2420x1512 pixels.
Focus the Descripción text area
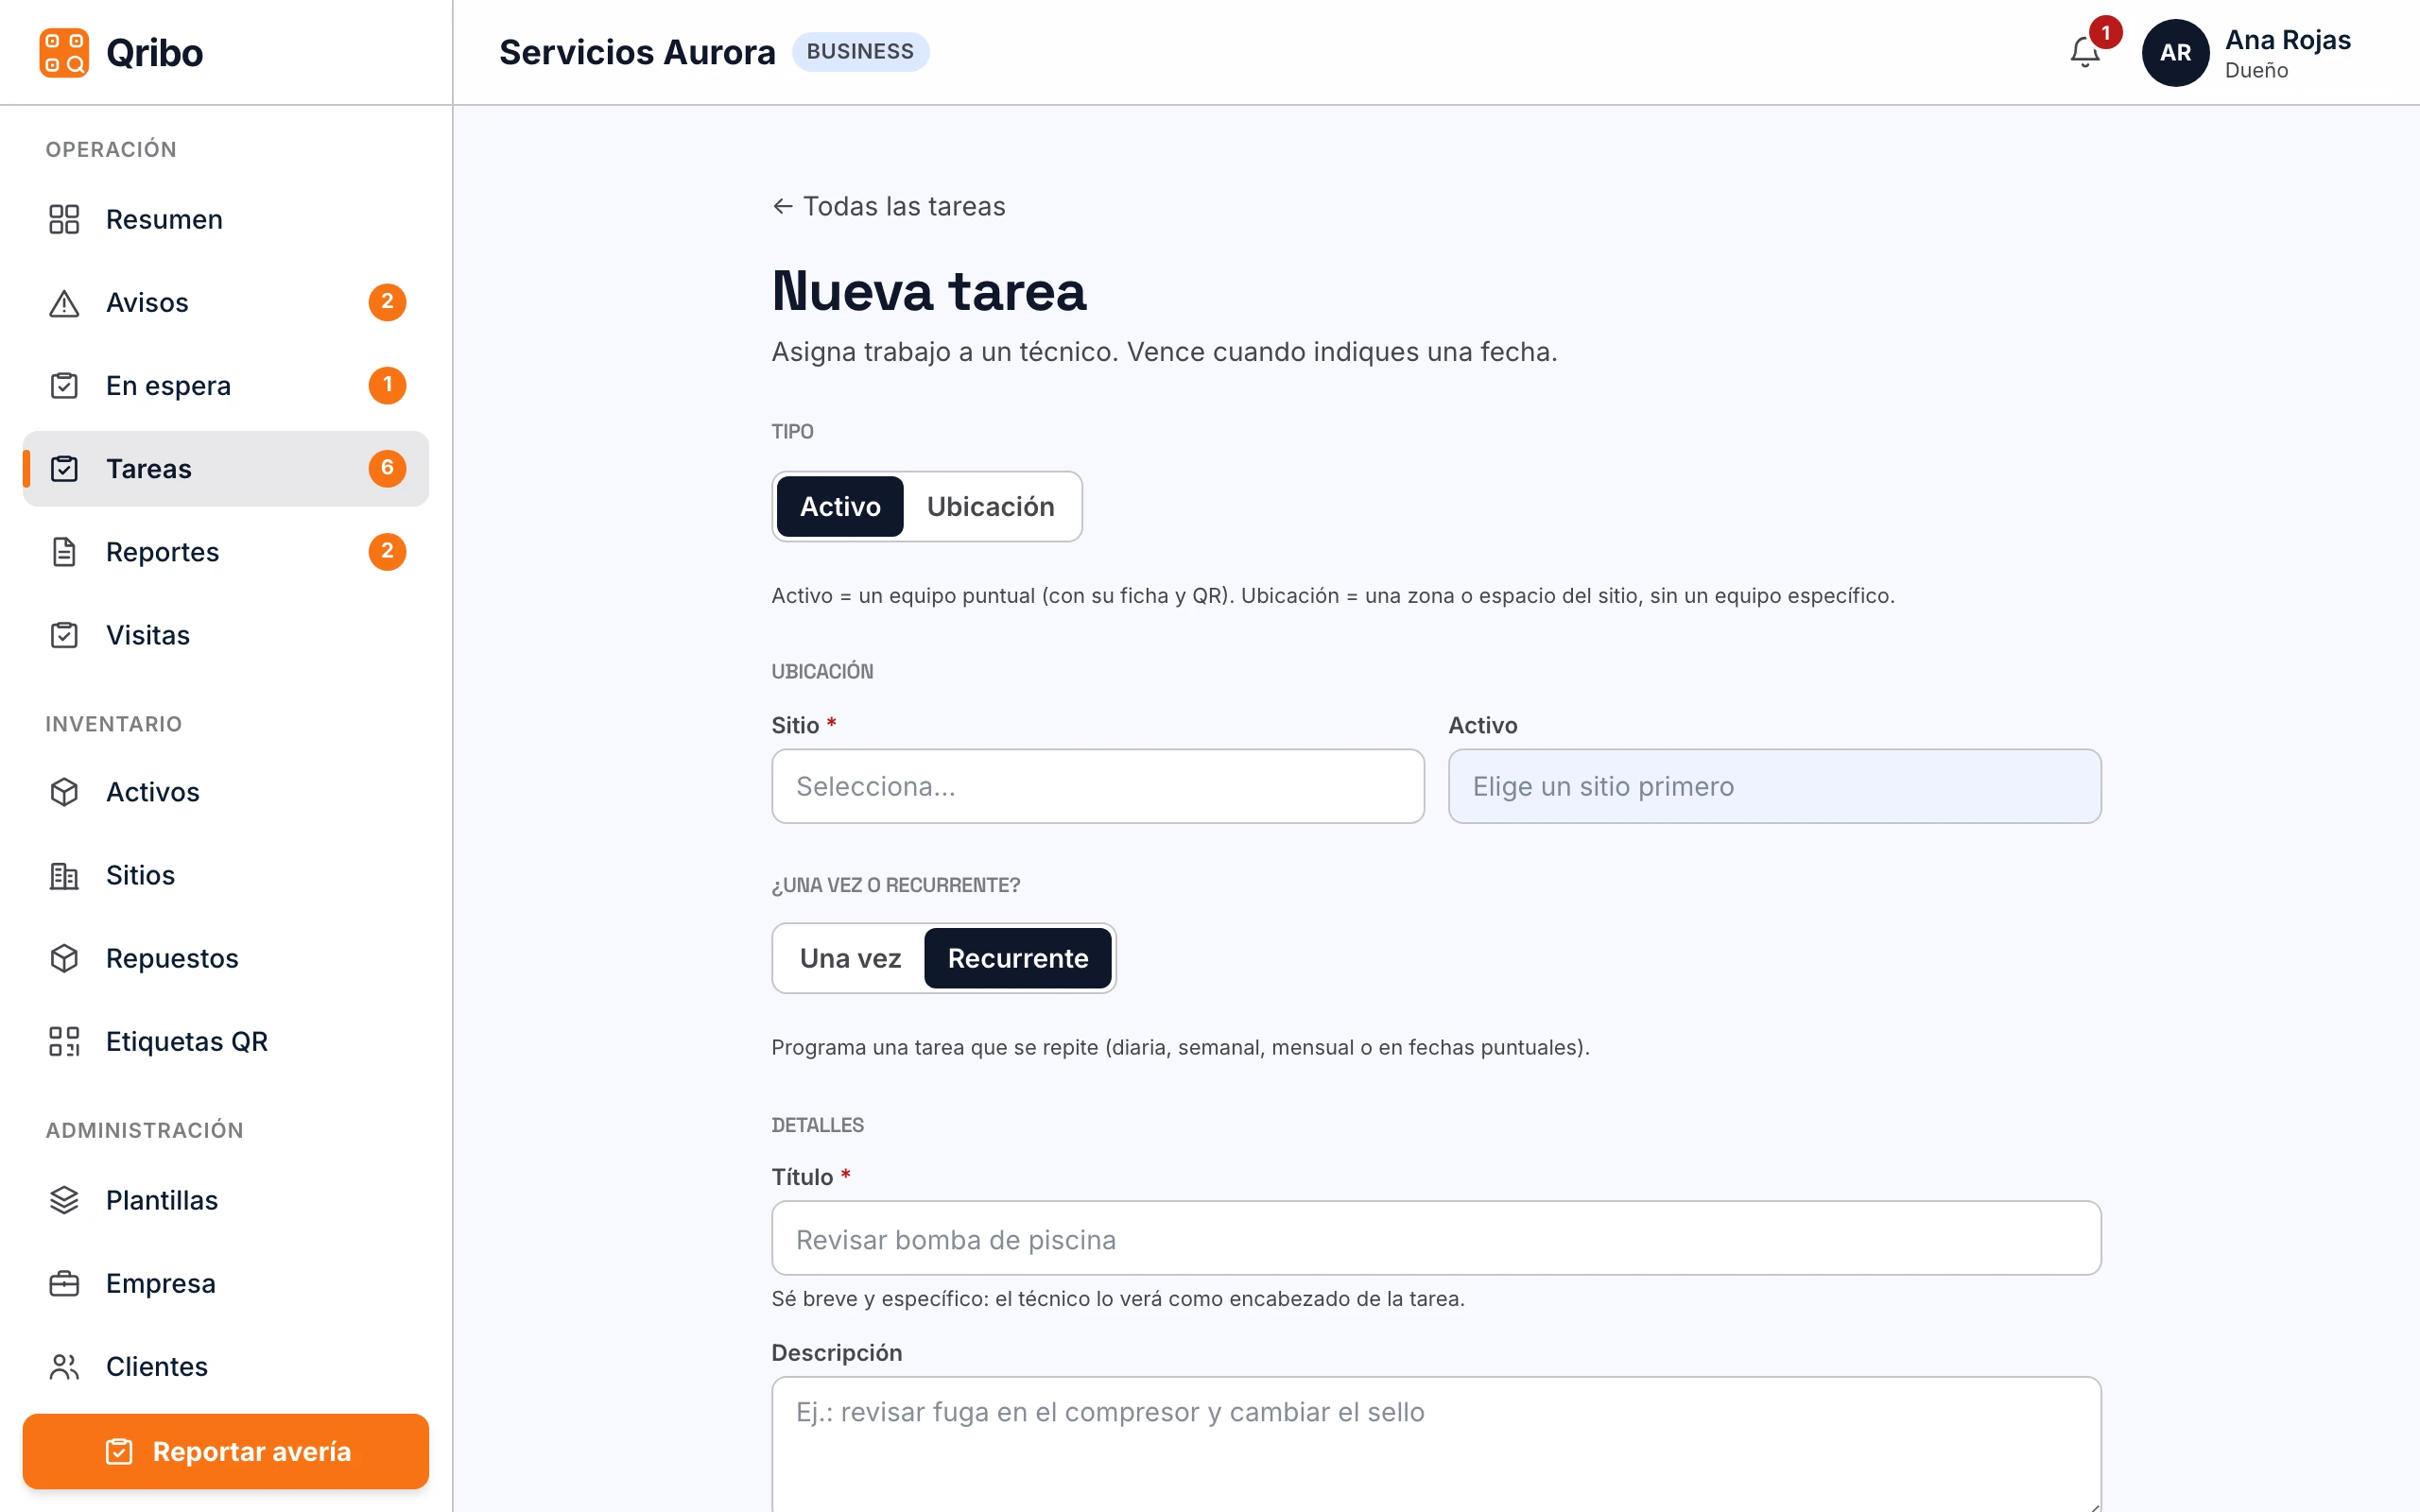[x=1436, y=1444]
